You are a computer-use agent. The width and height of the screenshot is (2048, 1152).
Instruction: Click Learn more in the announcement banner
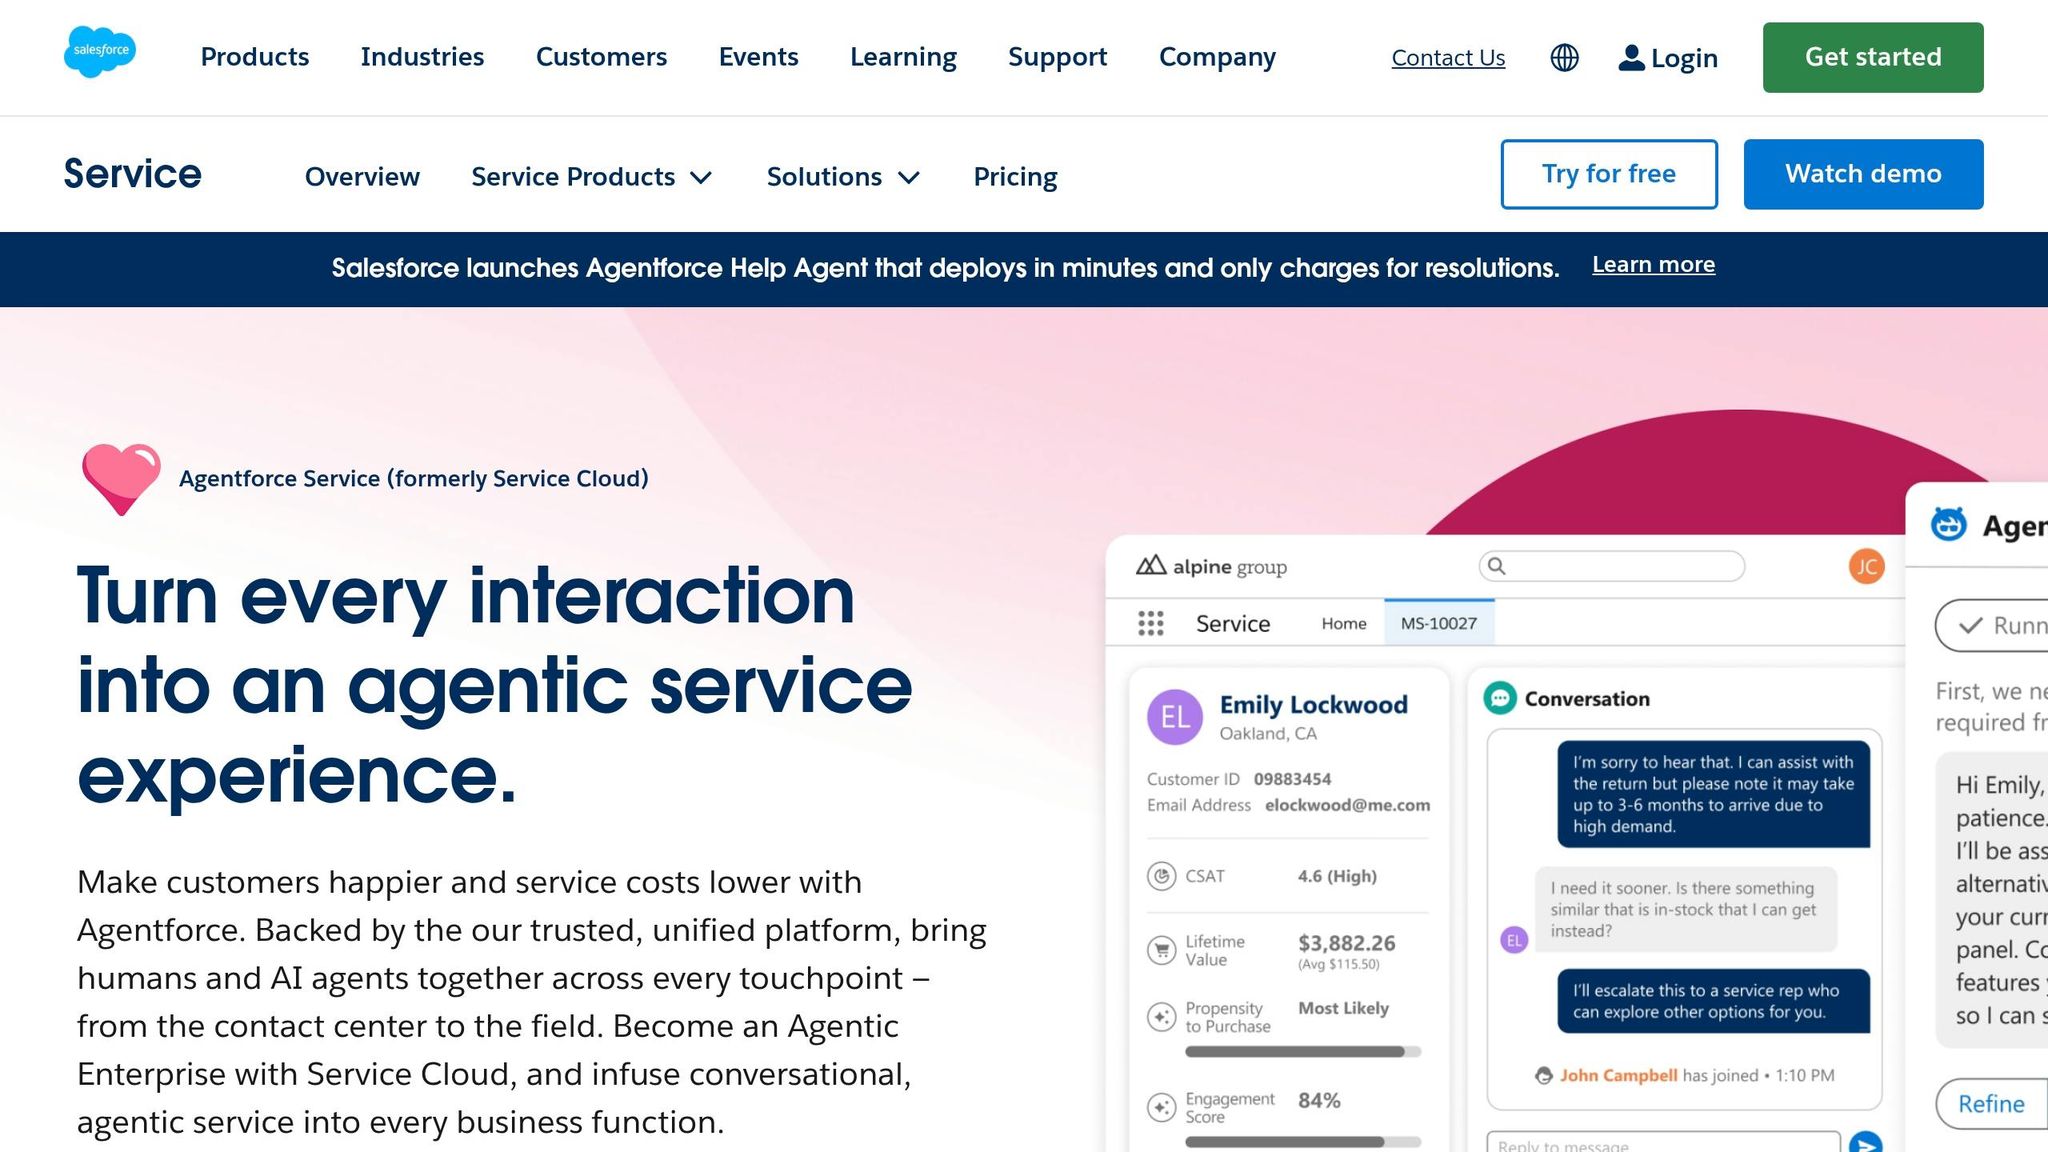pos(1653,265)
